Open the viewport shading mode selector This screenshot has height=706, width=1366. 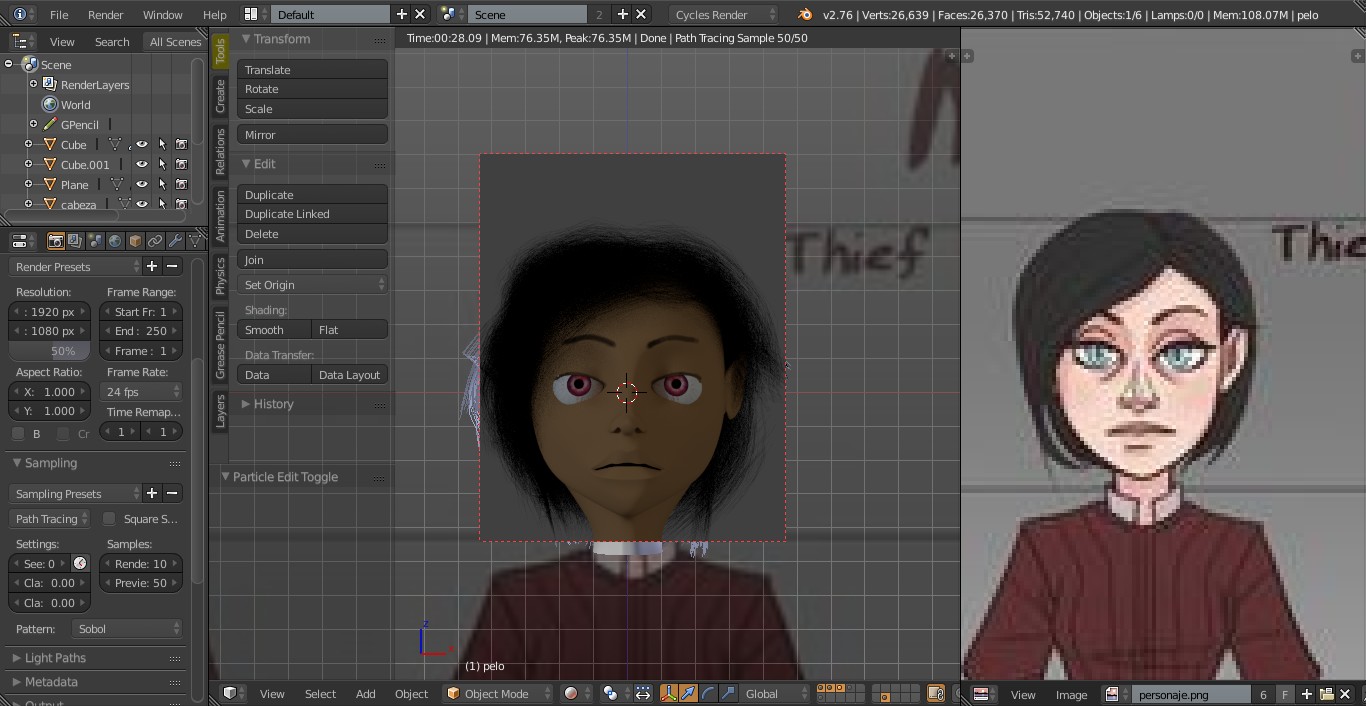[576, 693]
